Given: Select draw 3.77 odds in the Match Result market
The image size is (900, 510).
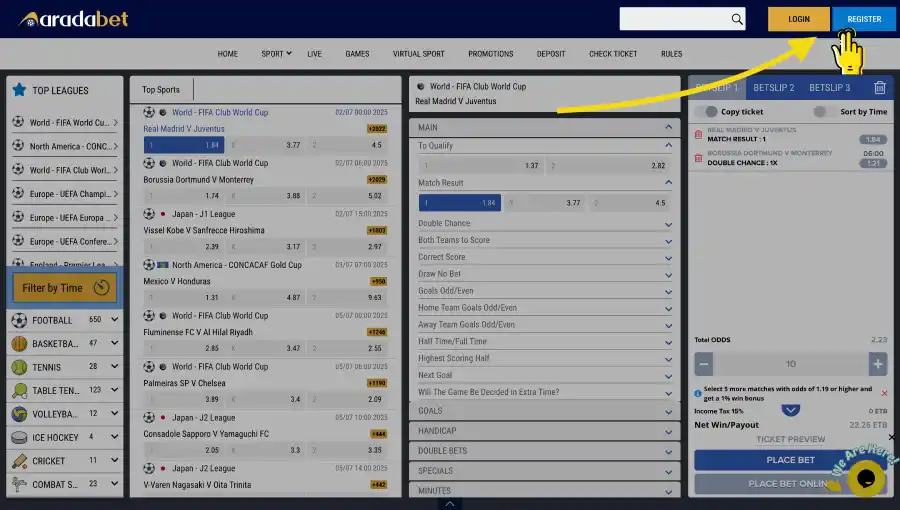Looking at the screenshot, I should [545, 203].
